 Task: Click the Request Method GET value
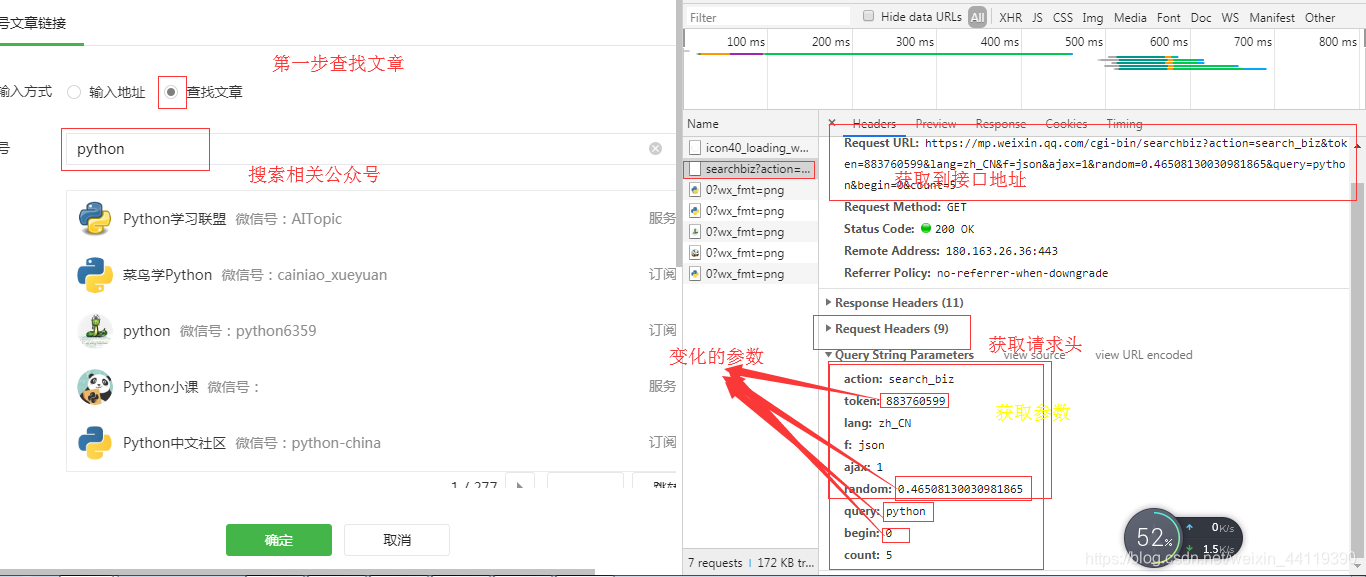click(x=957, y=207)
